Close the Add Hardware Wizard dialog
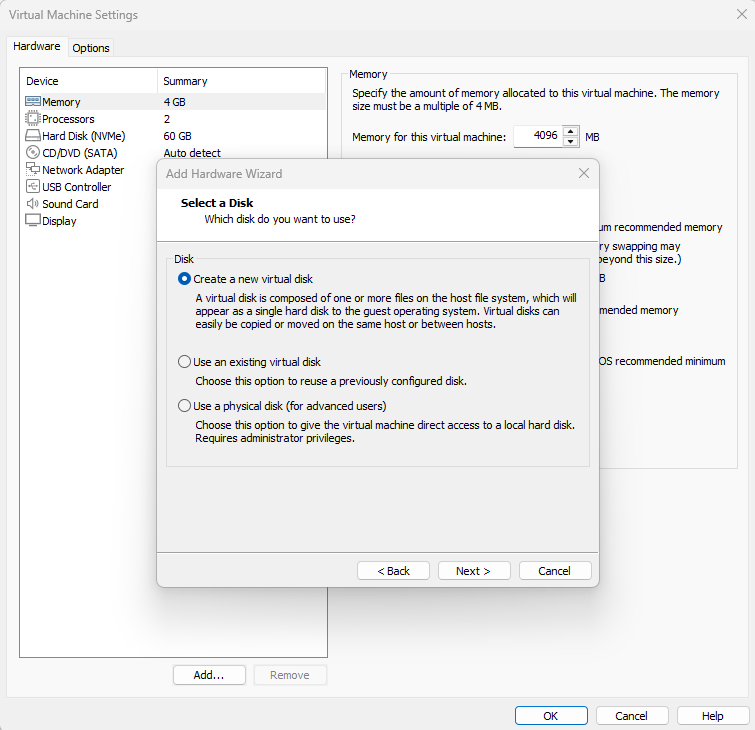This screenshot has height=730, width=755. pyautogui.click(x=584, y=173)
